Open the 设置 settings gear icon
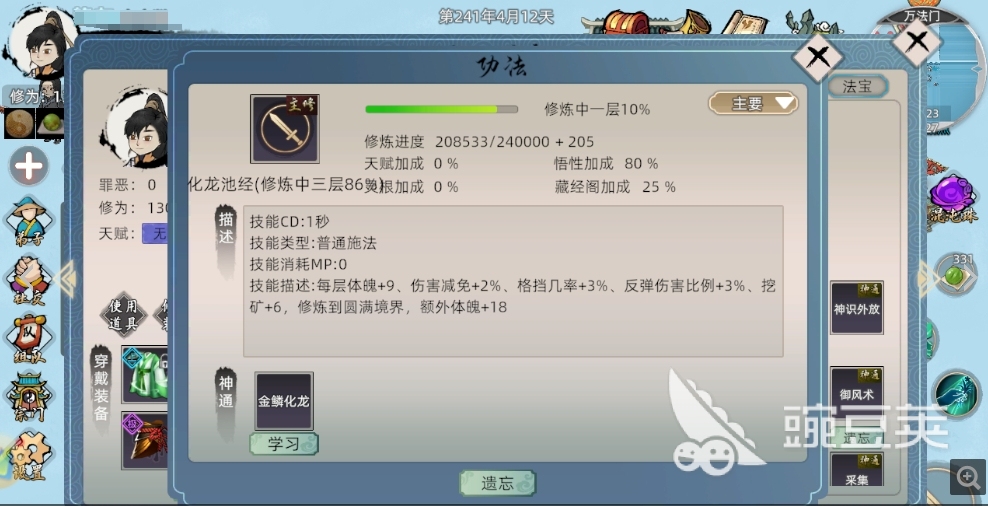Image resolution: width=988 pixels, height=506 pixels. click(29, 455)
